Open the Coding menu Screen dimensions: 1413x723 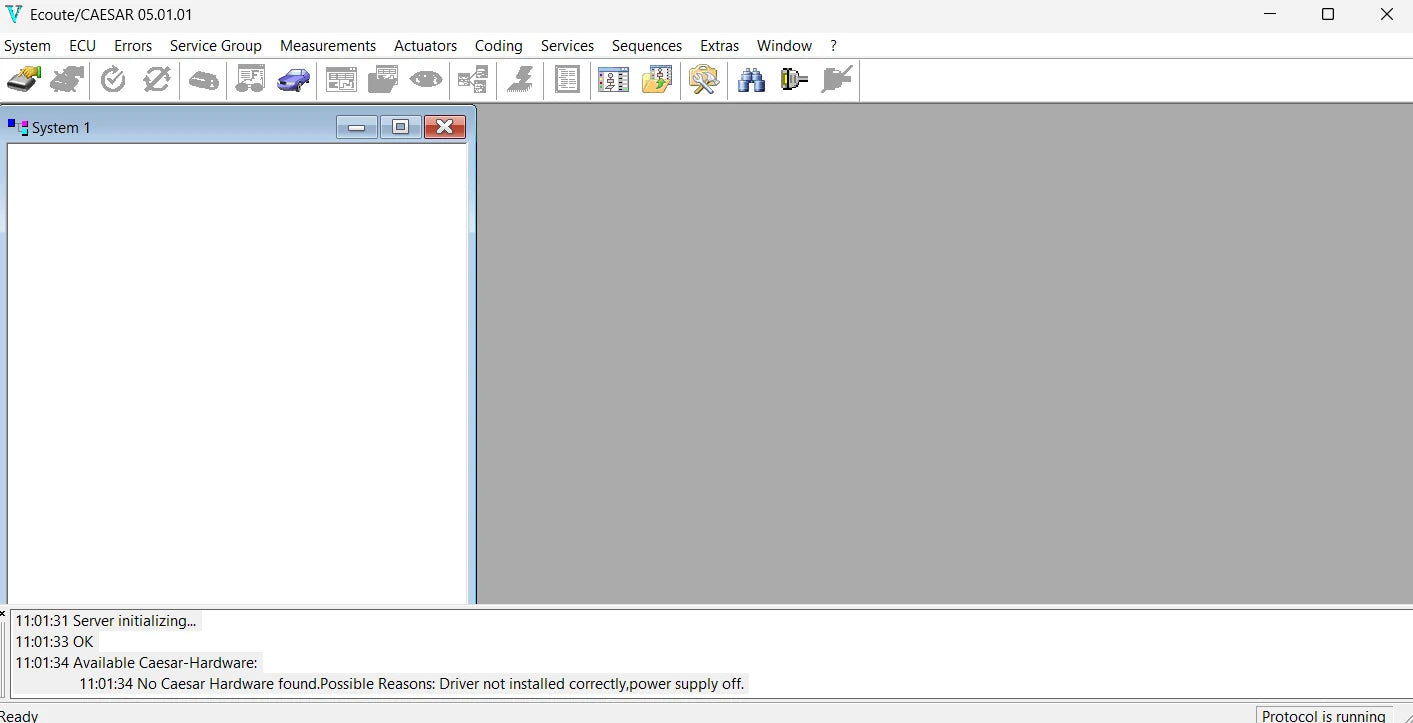(x=499, y=46)
